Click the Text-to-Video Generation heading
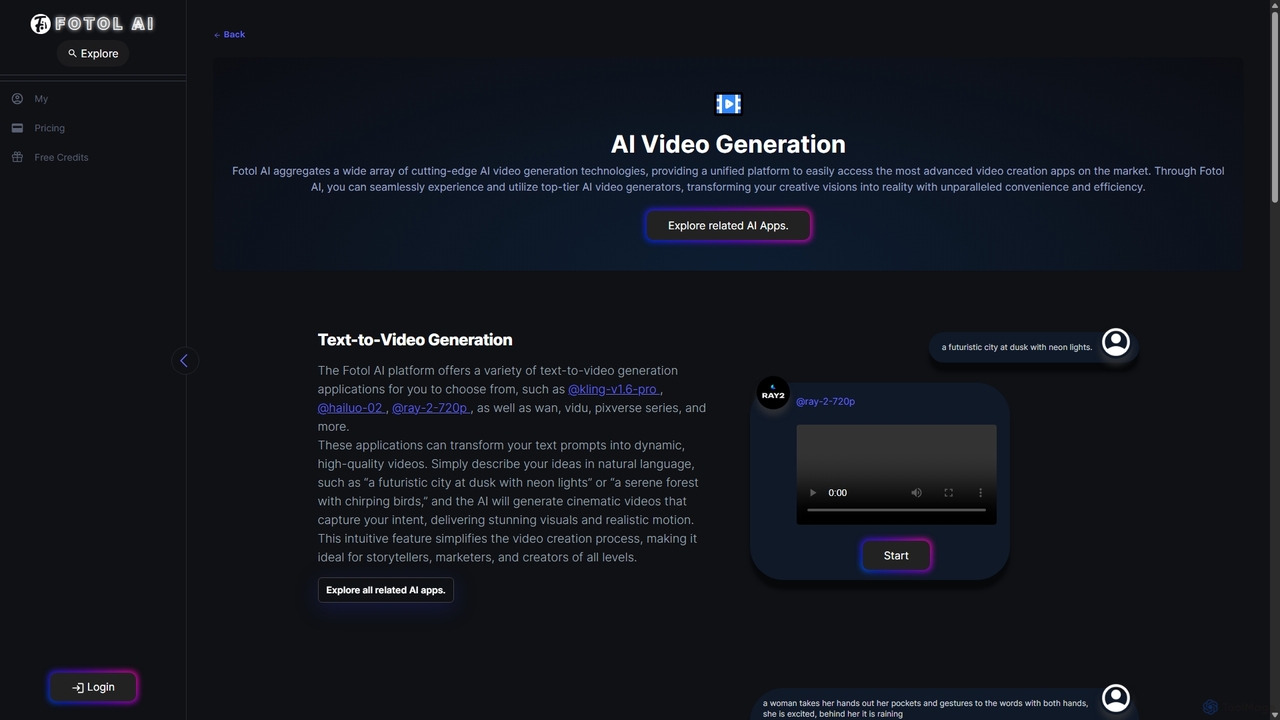 tap(415, 340)
